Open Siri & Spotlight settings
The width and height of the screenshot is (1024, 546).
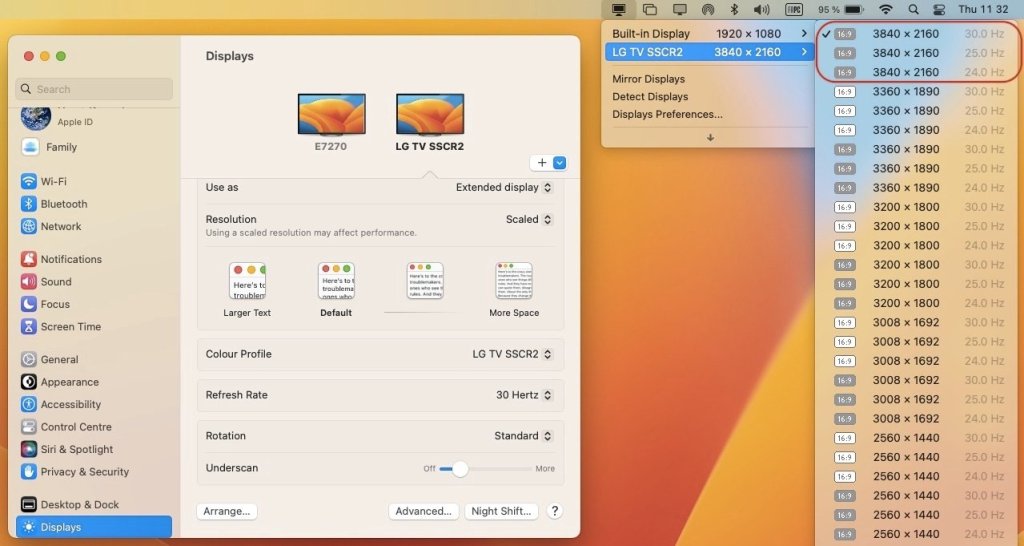(x=76, y=449)
